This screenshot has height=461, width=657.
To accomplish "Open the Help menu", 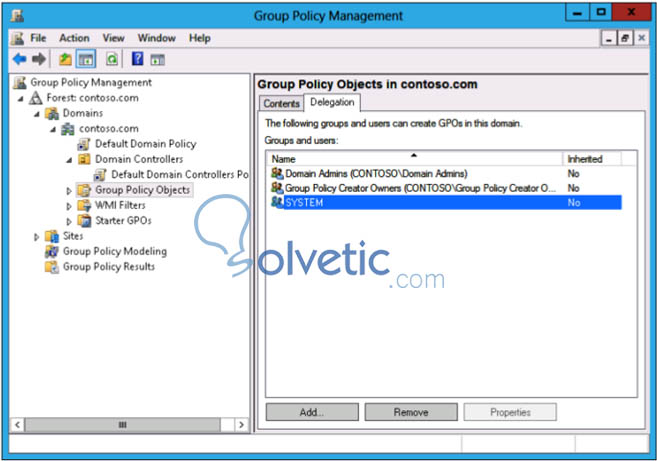I will [x=199, y=38].
